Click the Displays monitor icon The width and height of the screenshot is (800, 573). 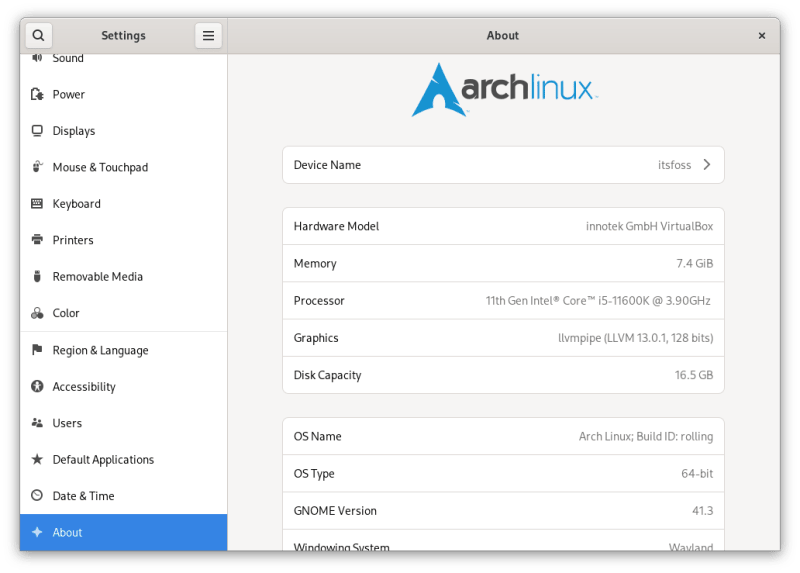click(37, 131)
